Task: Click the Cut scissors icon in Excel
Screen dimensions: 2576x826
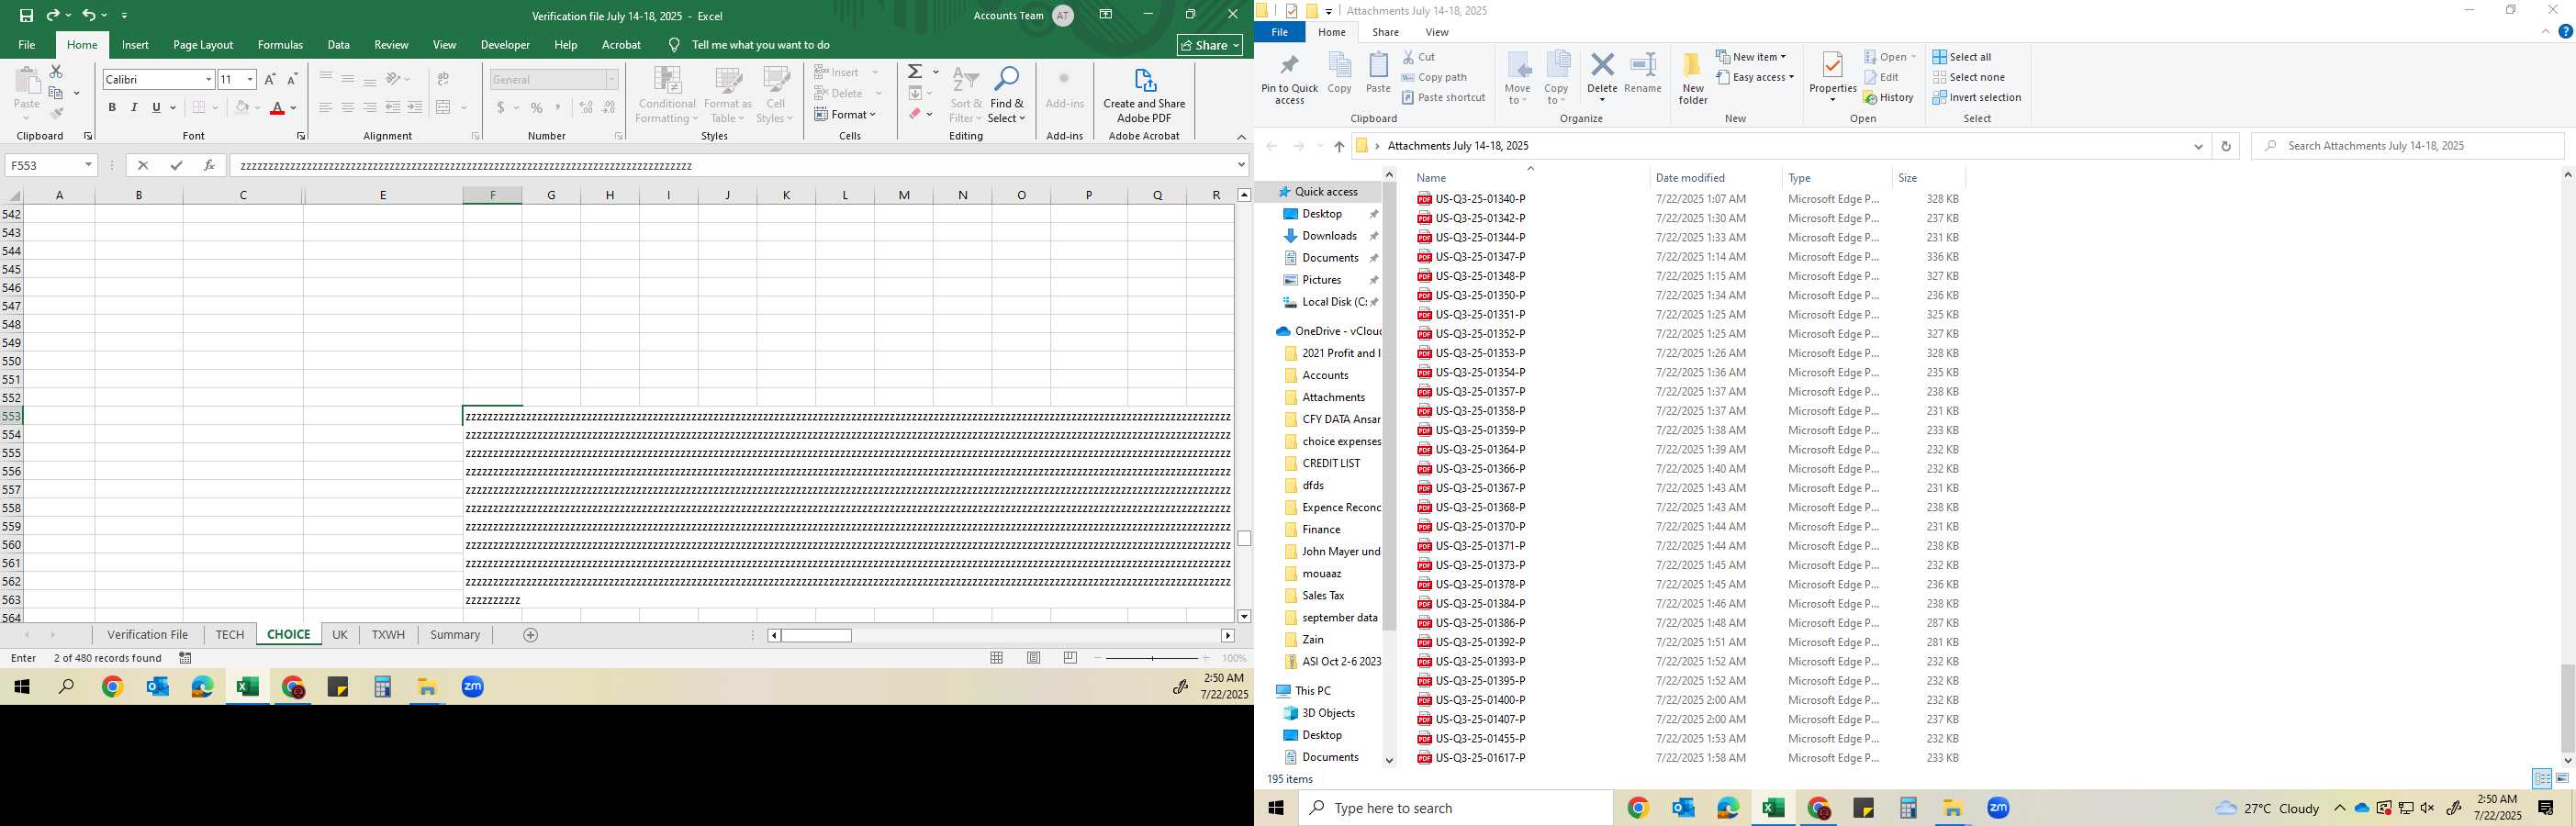Action: (56, 72)
